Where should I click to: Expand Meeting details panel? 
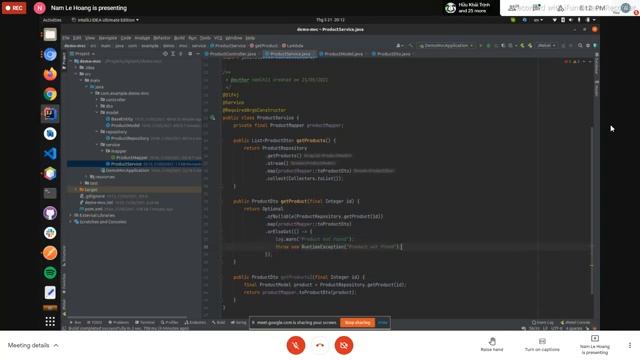point(33,345)
